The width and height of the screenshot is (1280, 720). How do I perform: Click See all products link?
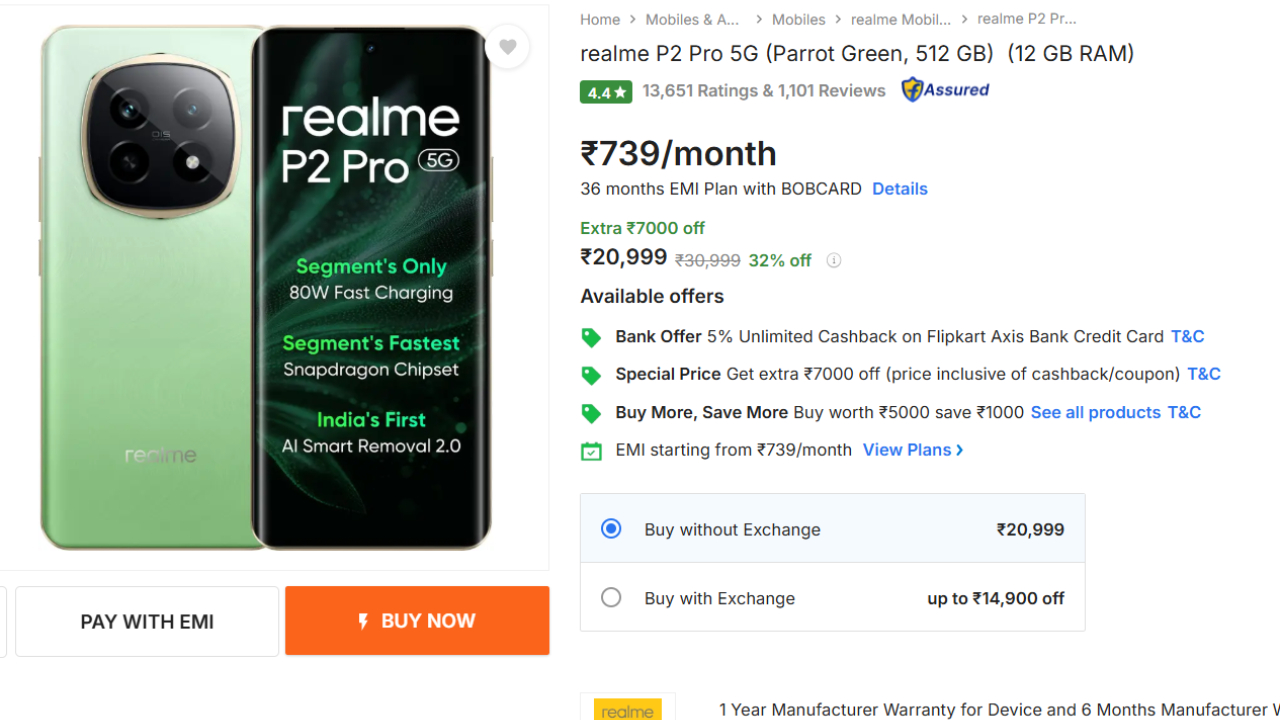pos(1095,412)
